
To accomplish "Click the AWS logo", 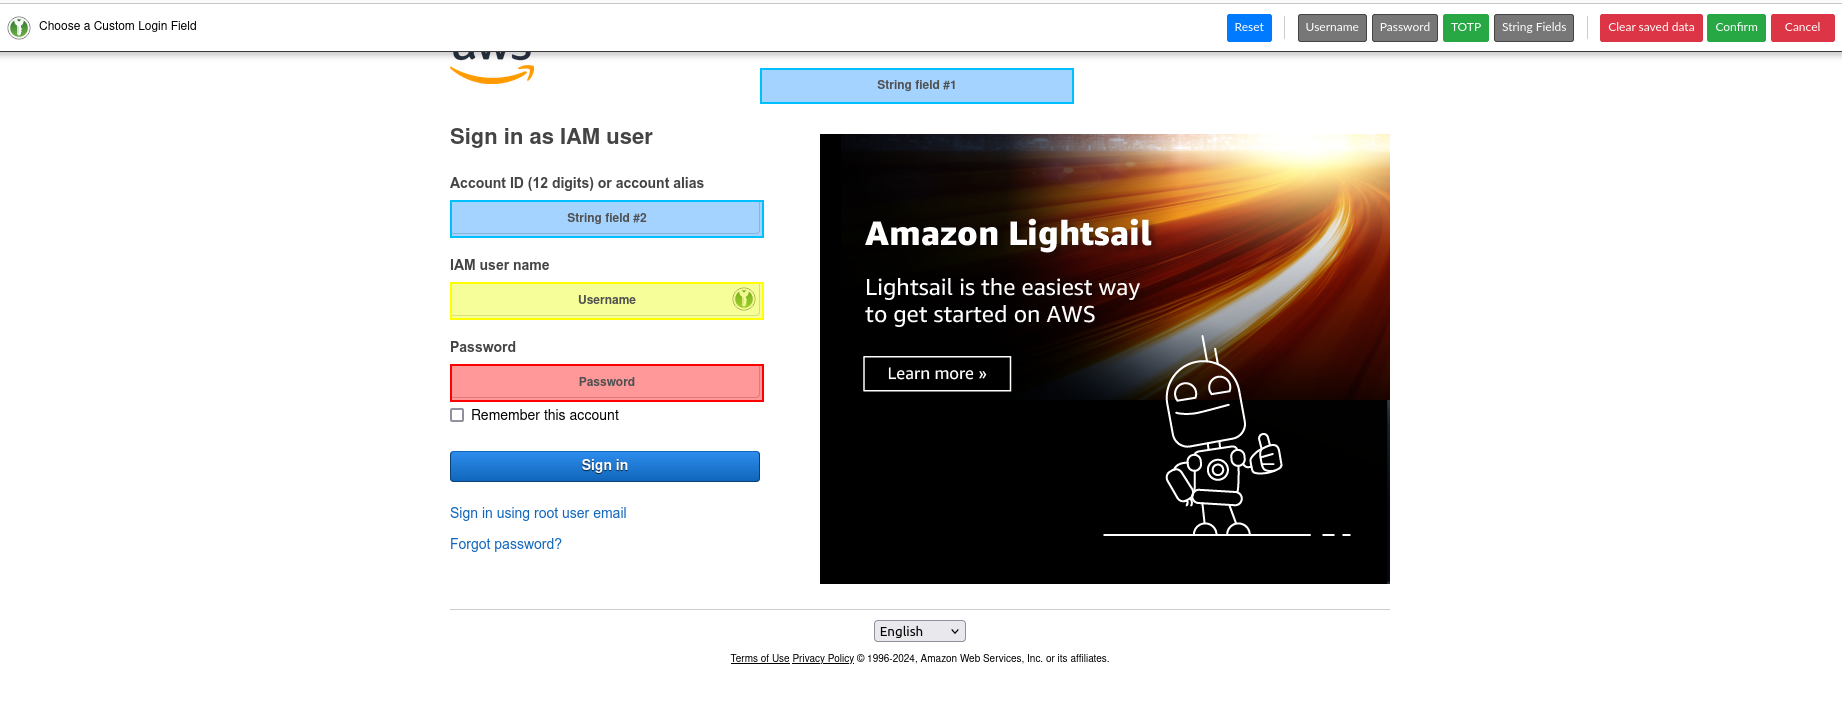I will click(x=492, y=67).
